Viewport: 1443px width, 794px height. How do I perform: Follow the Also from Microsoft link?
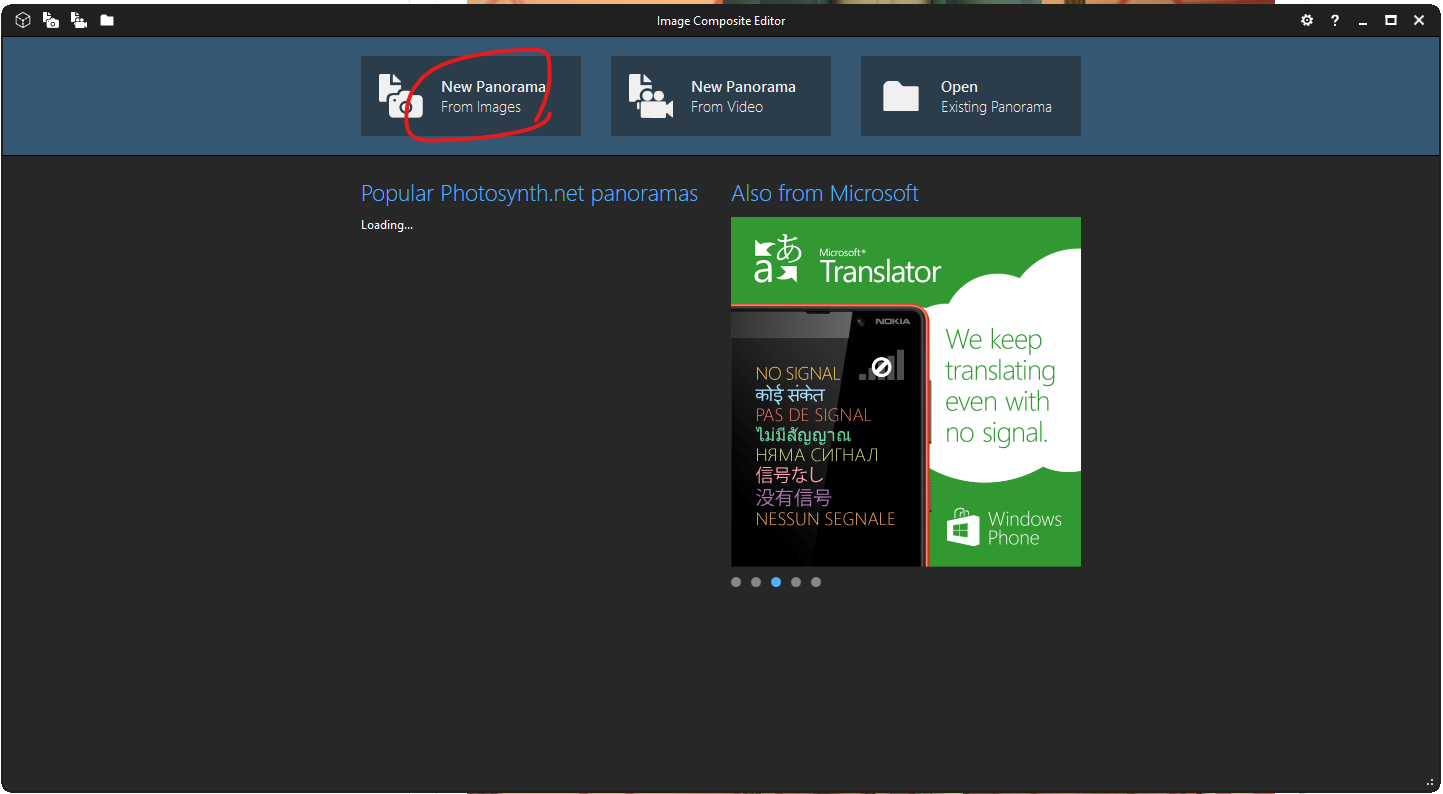[825, 194]
